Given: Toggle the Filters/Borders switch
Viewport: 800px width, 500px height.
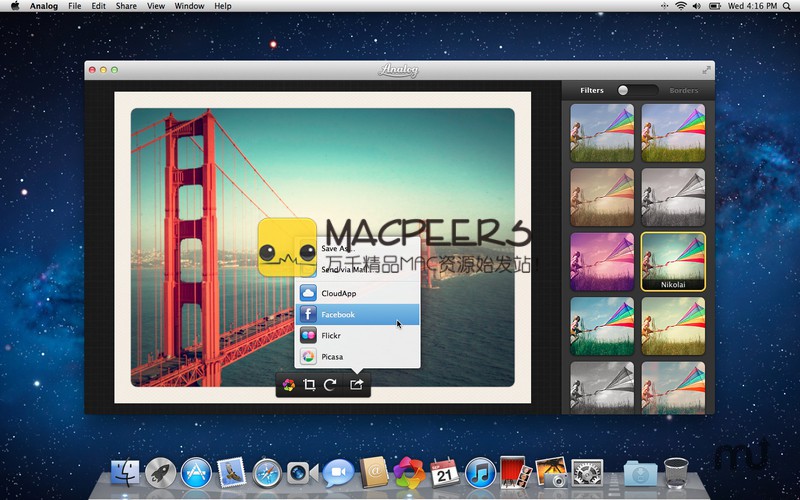Looking at the screenshot, I should point(636,90).
